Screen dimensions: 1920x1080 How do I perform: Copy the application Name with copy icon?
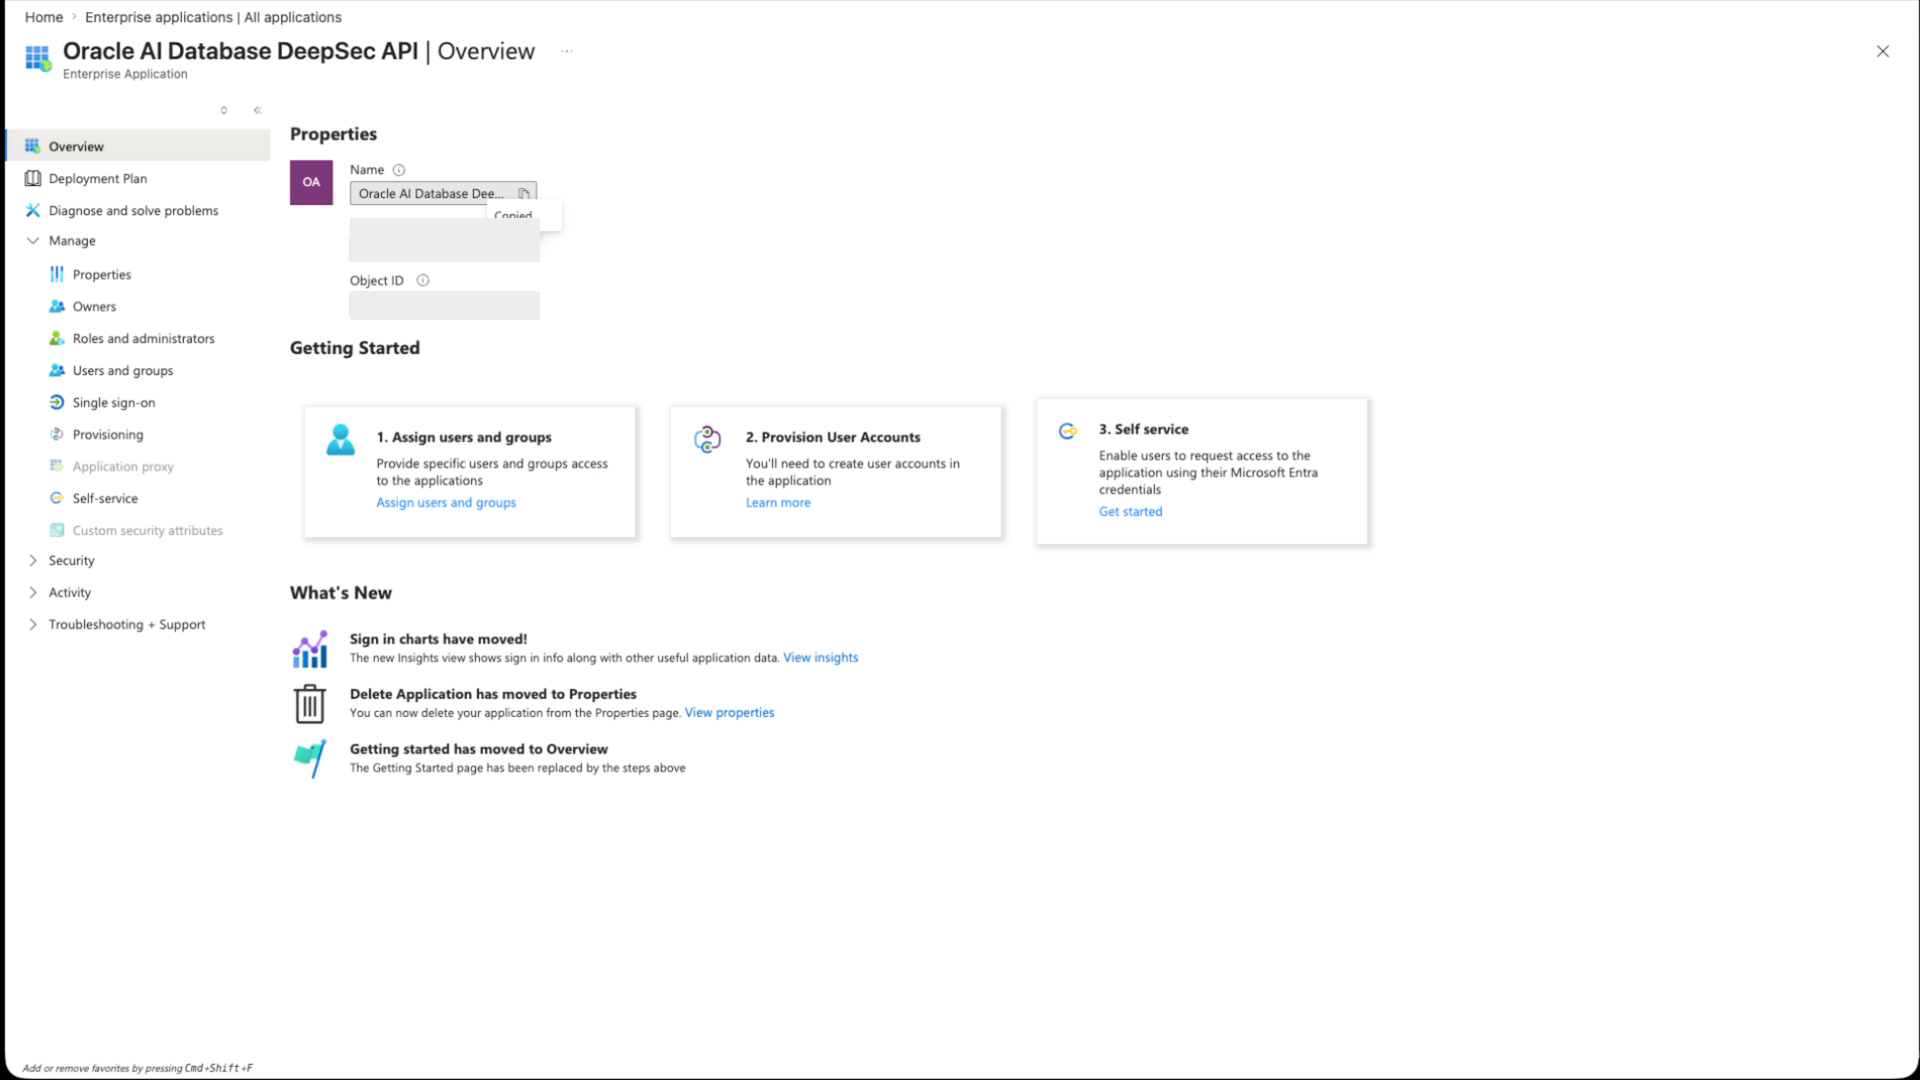point(523,193)
